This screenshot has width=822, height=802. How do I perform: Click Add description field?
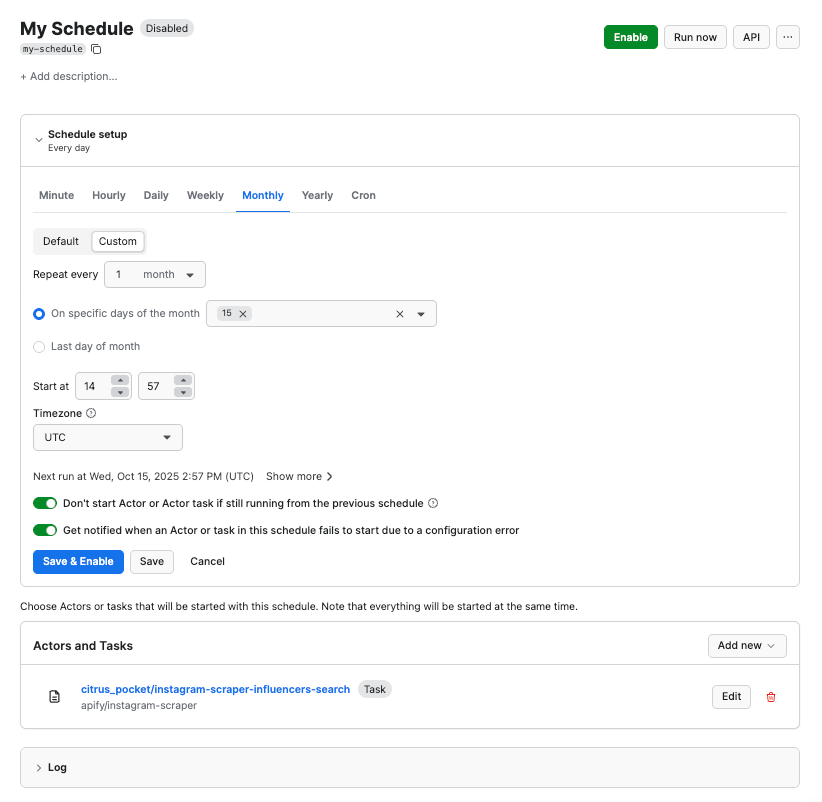tap(68, 77)
